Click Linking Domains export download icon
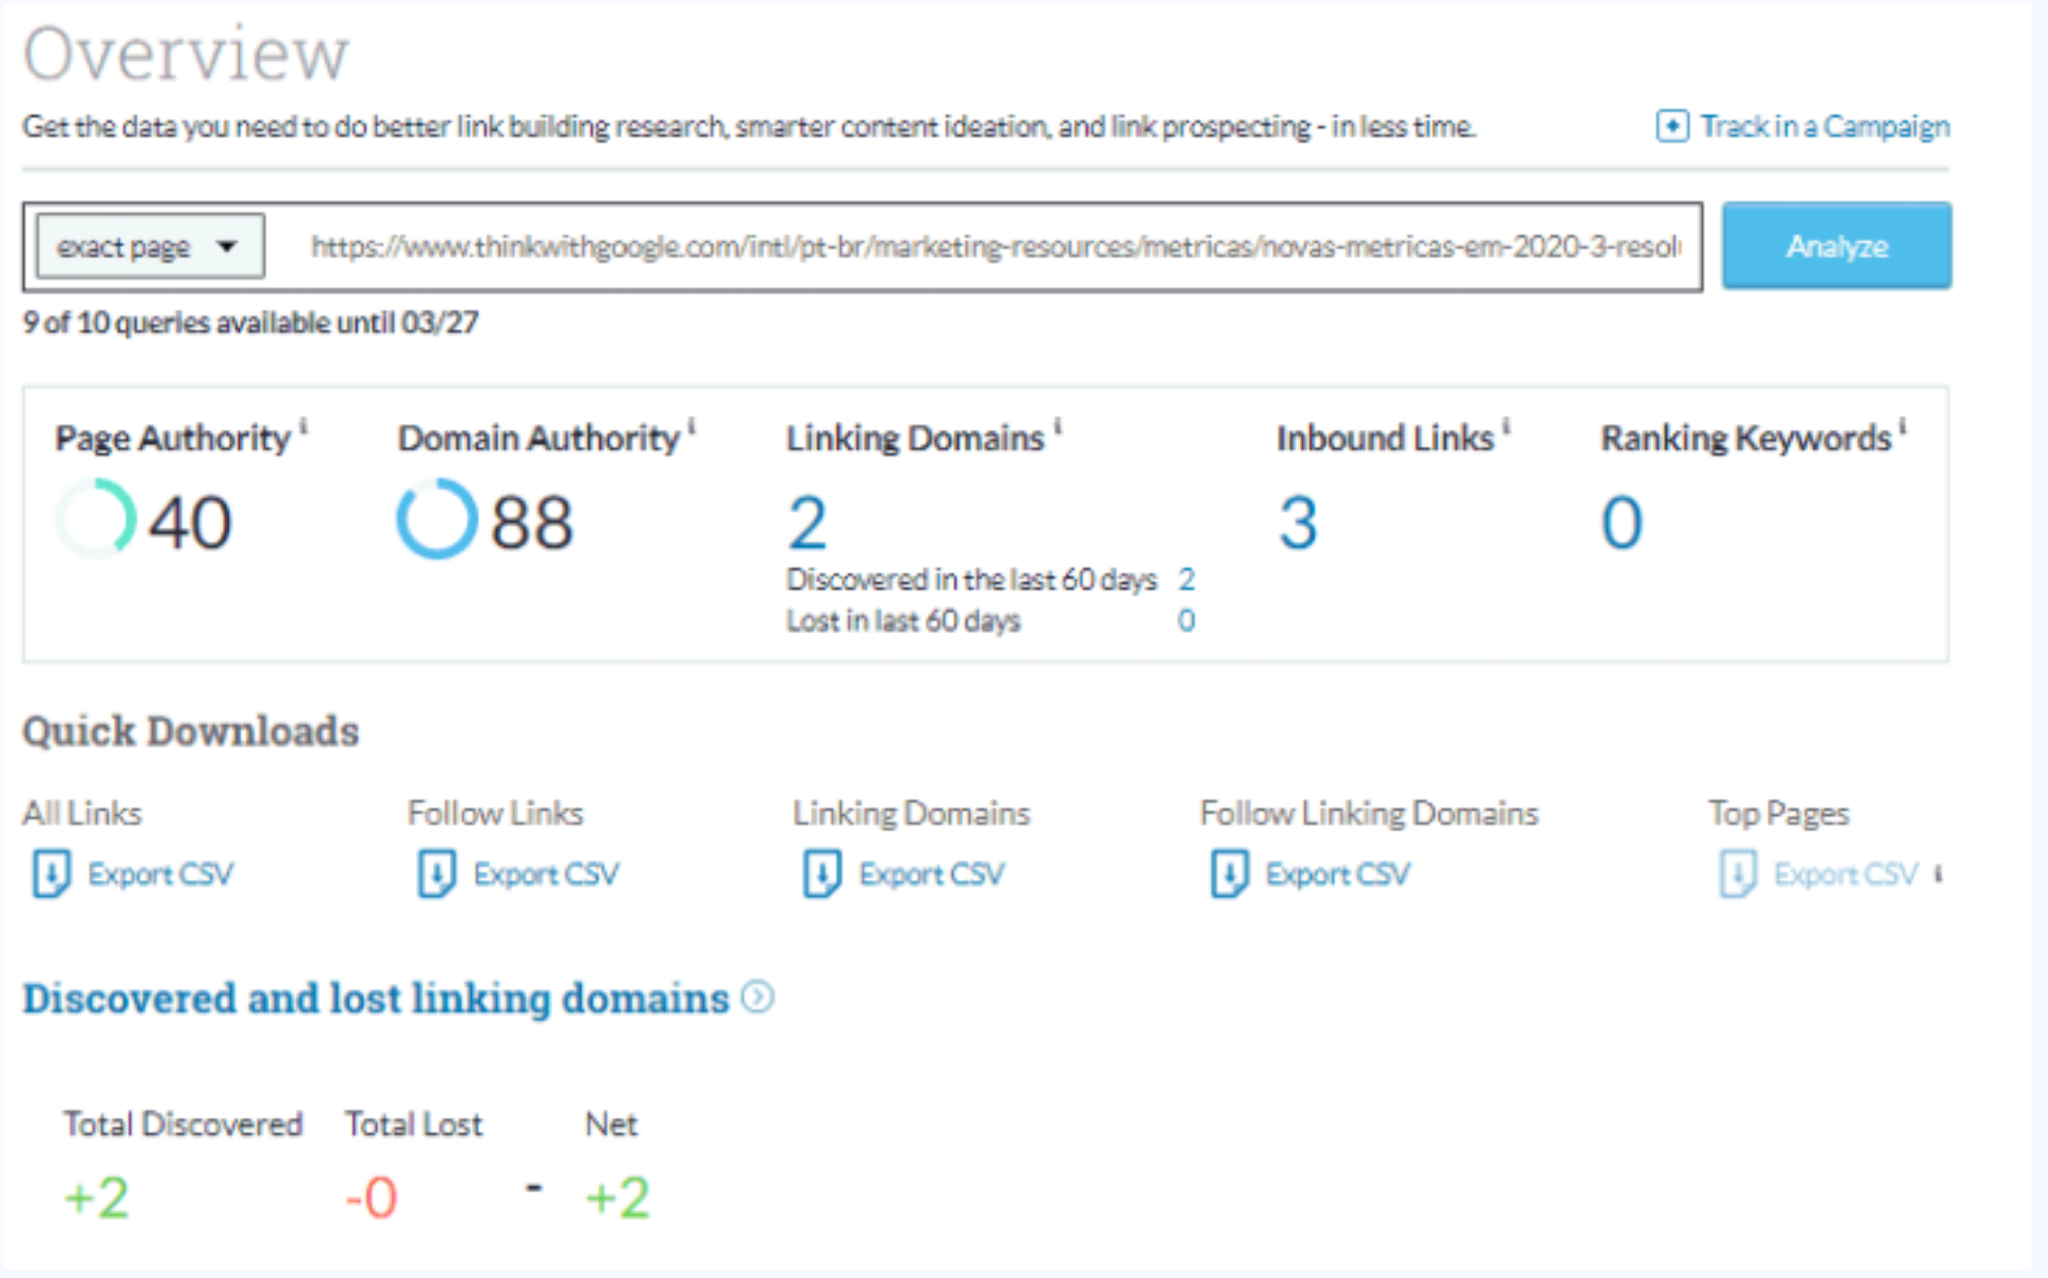The image size is (2048, 1278). 822,874
